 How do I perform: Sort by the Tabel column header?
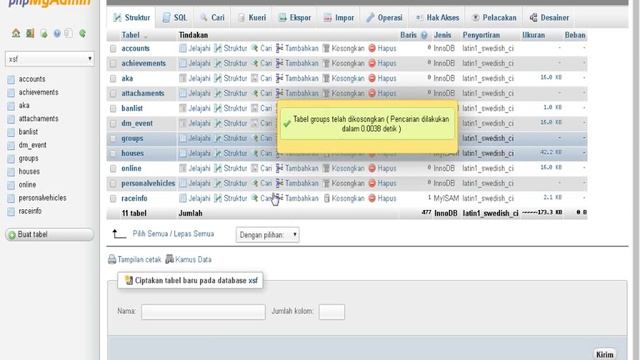pos(131,35)
